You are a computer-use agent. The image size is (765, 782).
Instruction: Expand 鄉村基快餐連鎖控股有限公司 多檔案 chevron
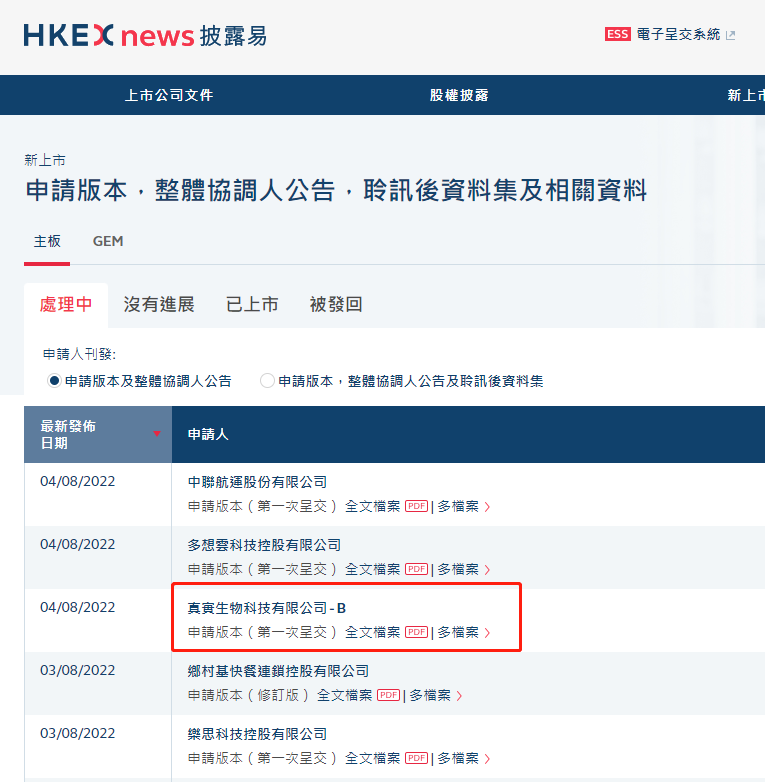[459, 695]
